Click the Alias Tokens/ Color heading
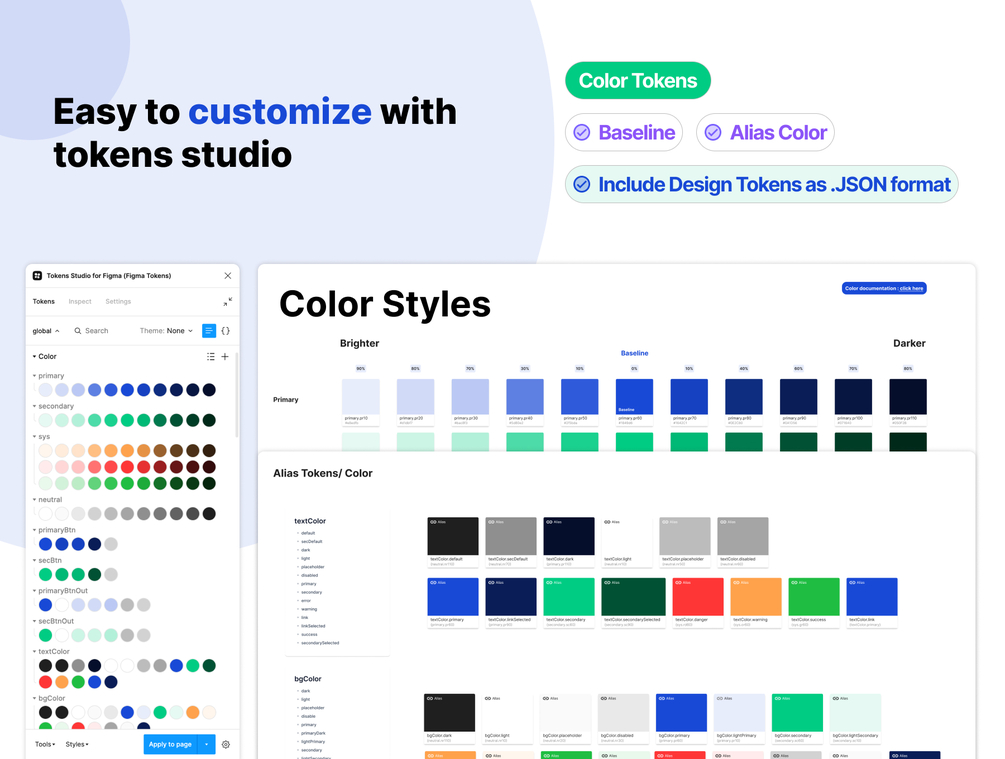The width and height of the screenshot is (1005, 759). [322, 473]
